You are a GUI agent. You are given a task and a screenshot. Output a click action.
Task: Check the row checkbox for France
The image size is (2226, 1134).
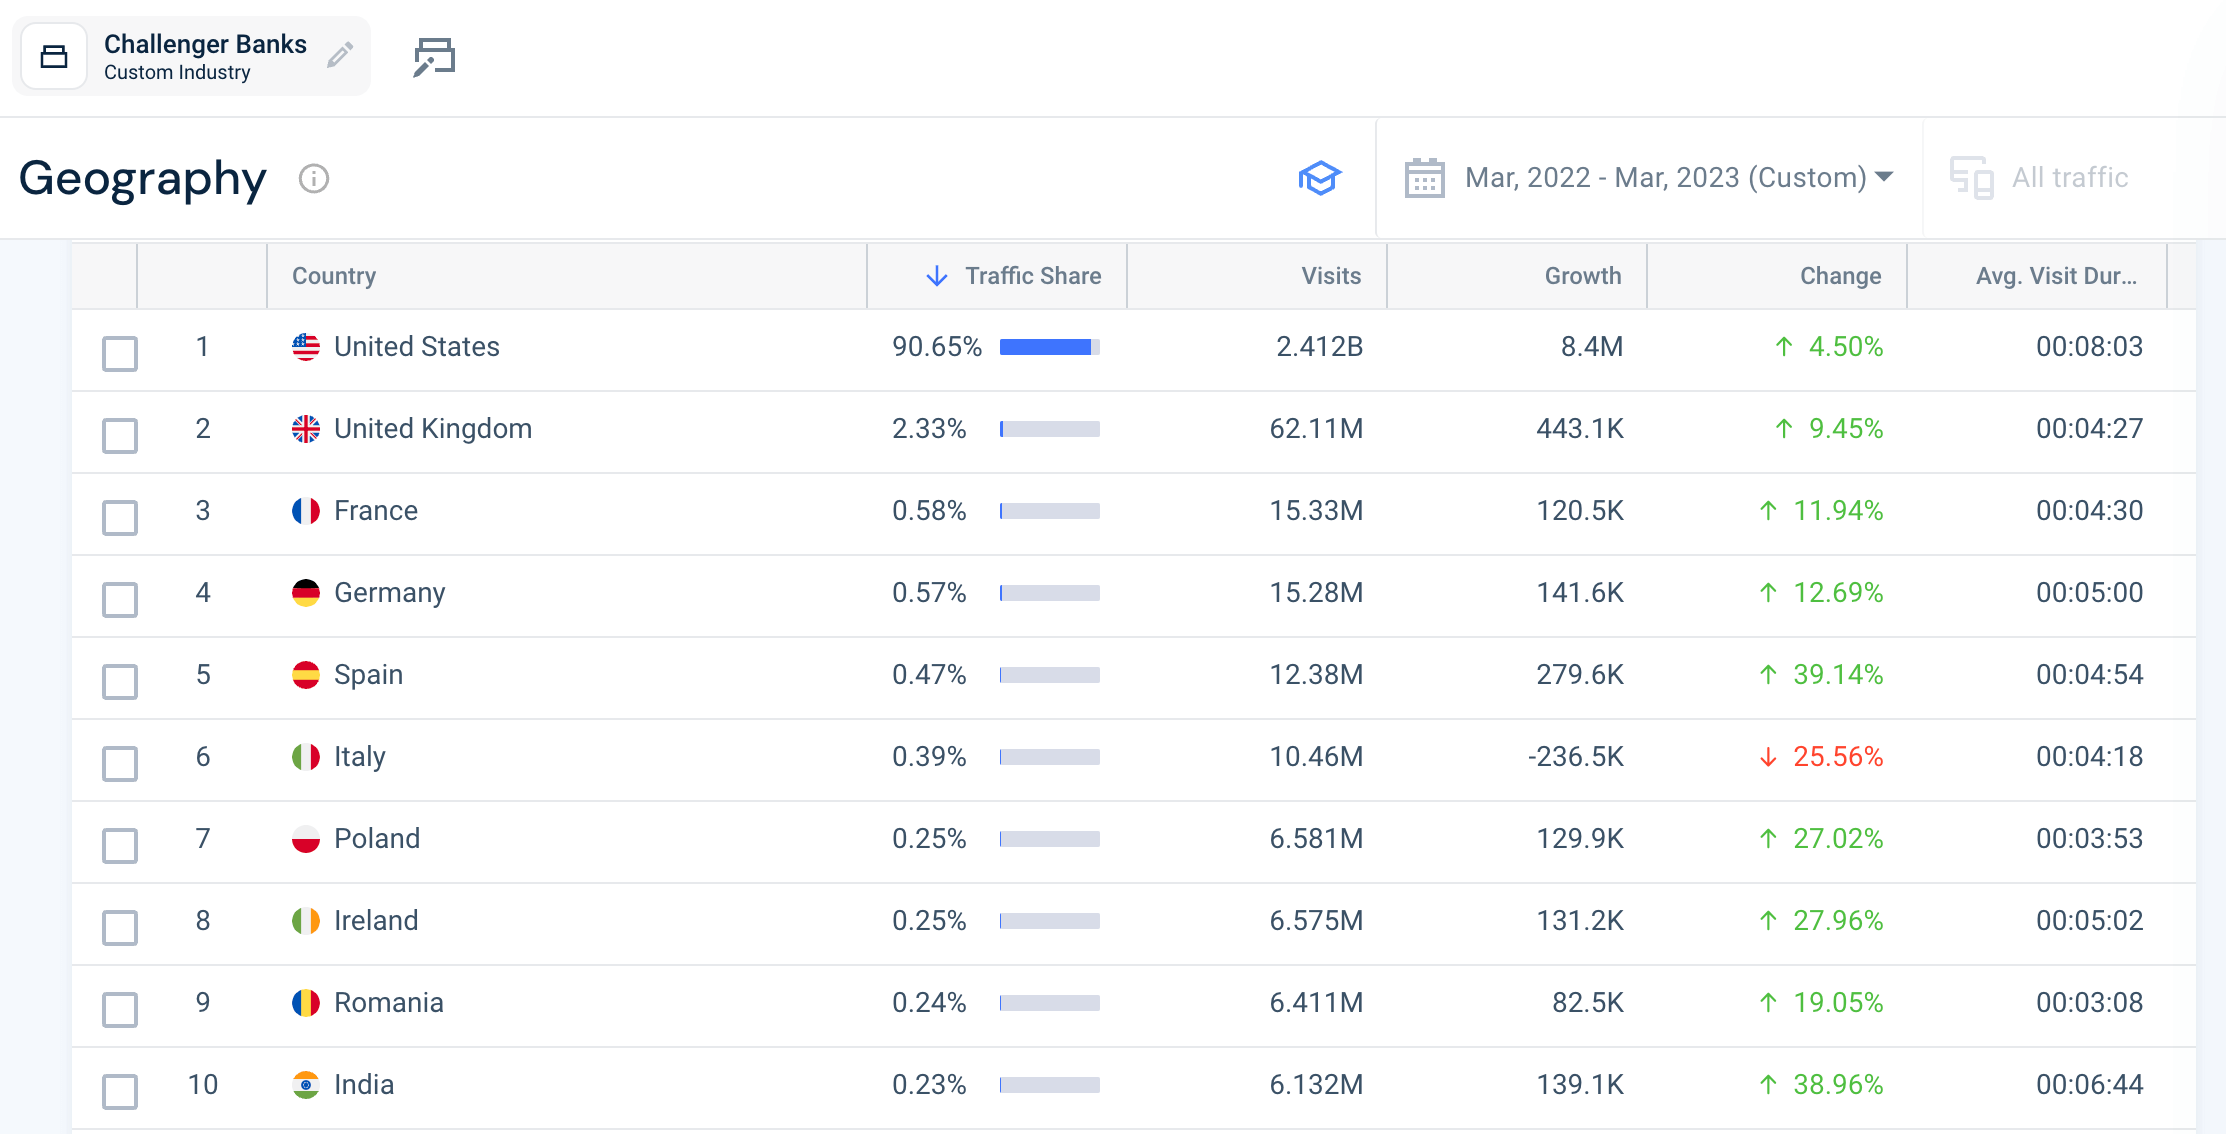click(x=119, y=517)
